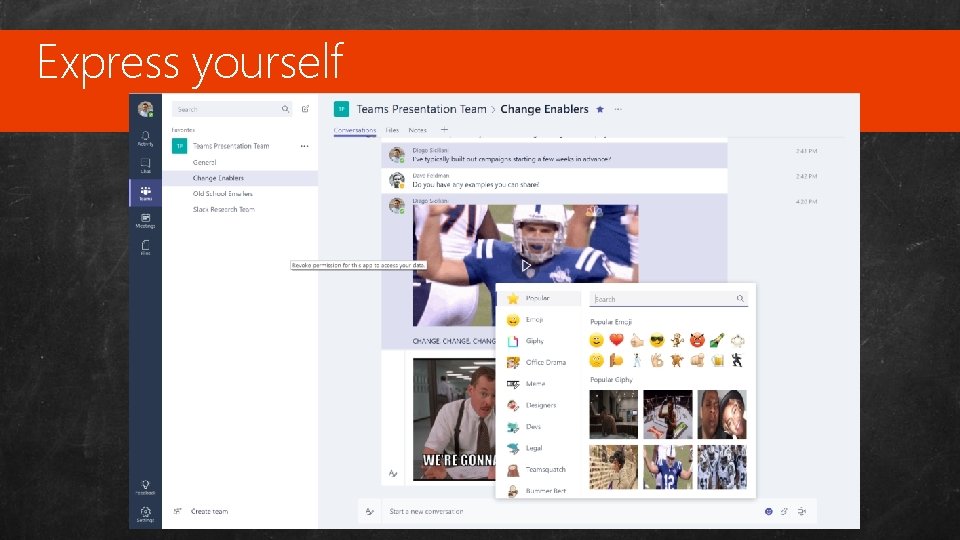The width and height of the screenshot is (960, 540).
Task: Insert the thumbs up emoji
Action: (637, 340)
